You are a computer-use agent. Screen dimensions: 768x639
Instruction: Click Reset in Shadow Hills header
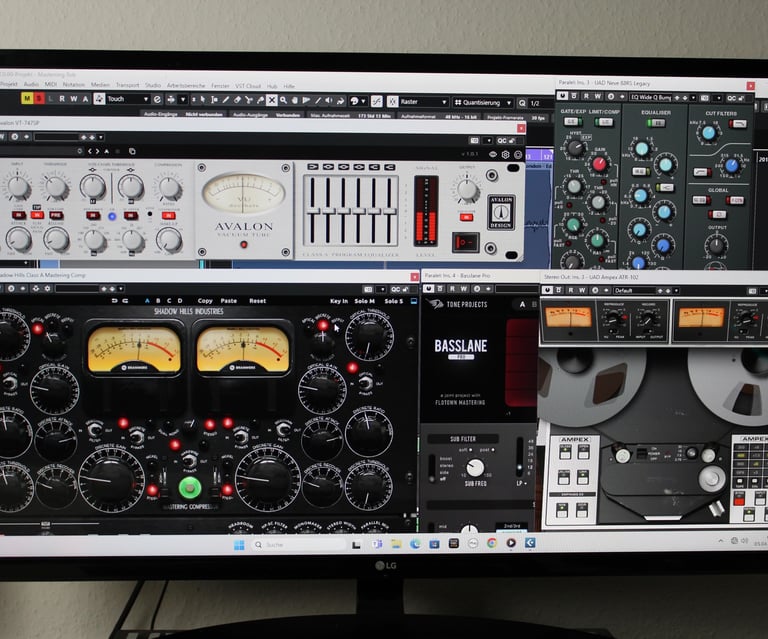click(257, 301)
